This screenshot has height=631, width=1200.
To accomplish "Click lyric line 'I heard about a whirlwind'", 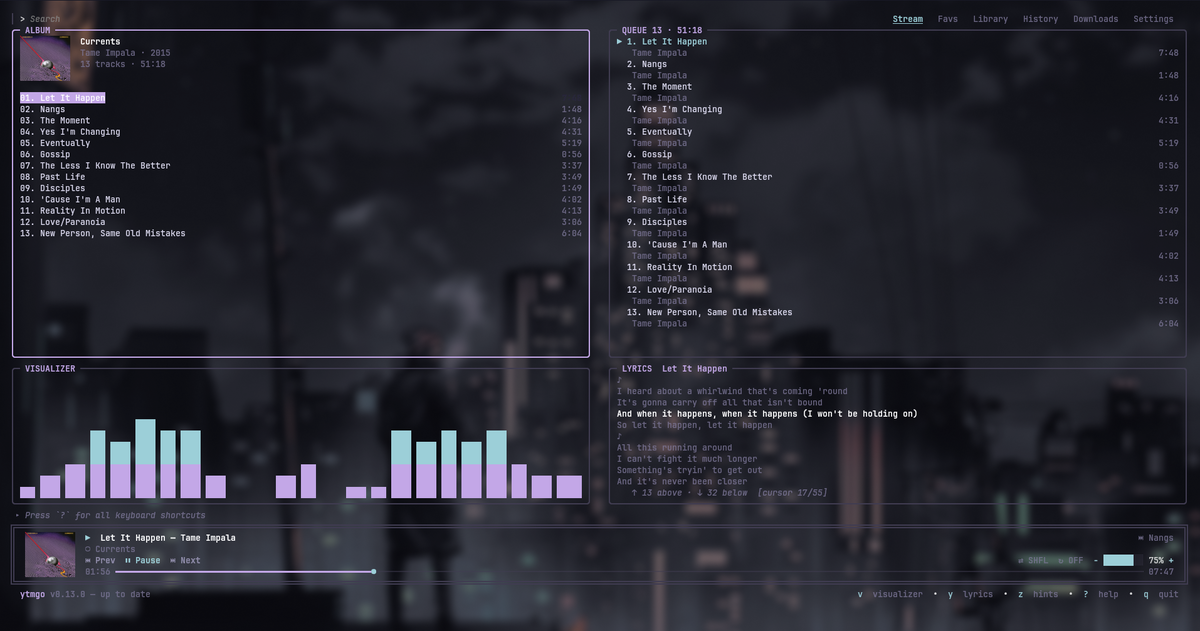I will point(732,391).
